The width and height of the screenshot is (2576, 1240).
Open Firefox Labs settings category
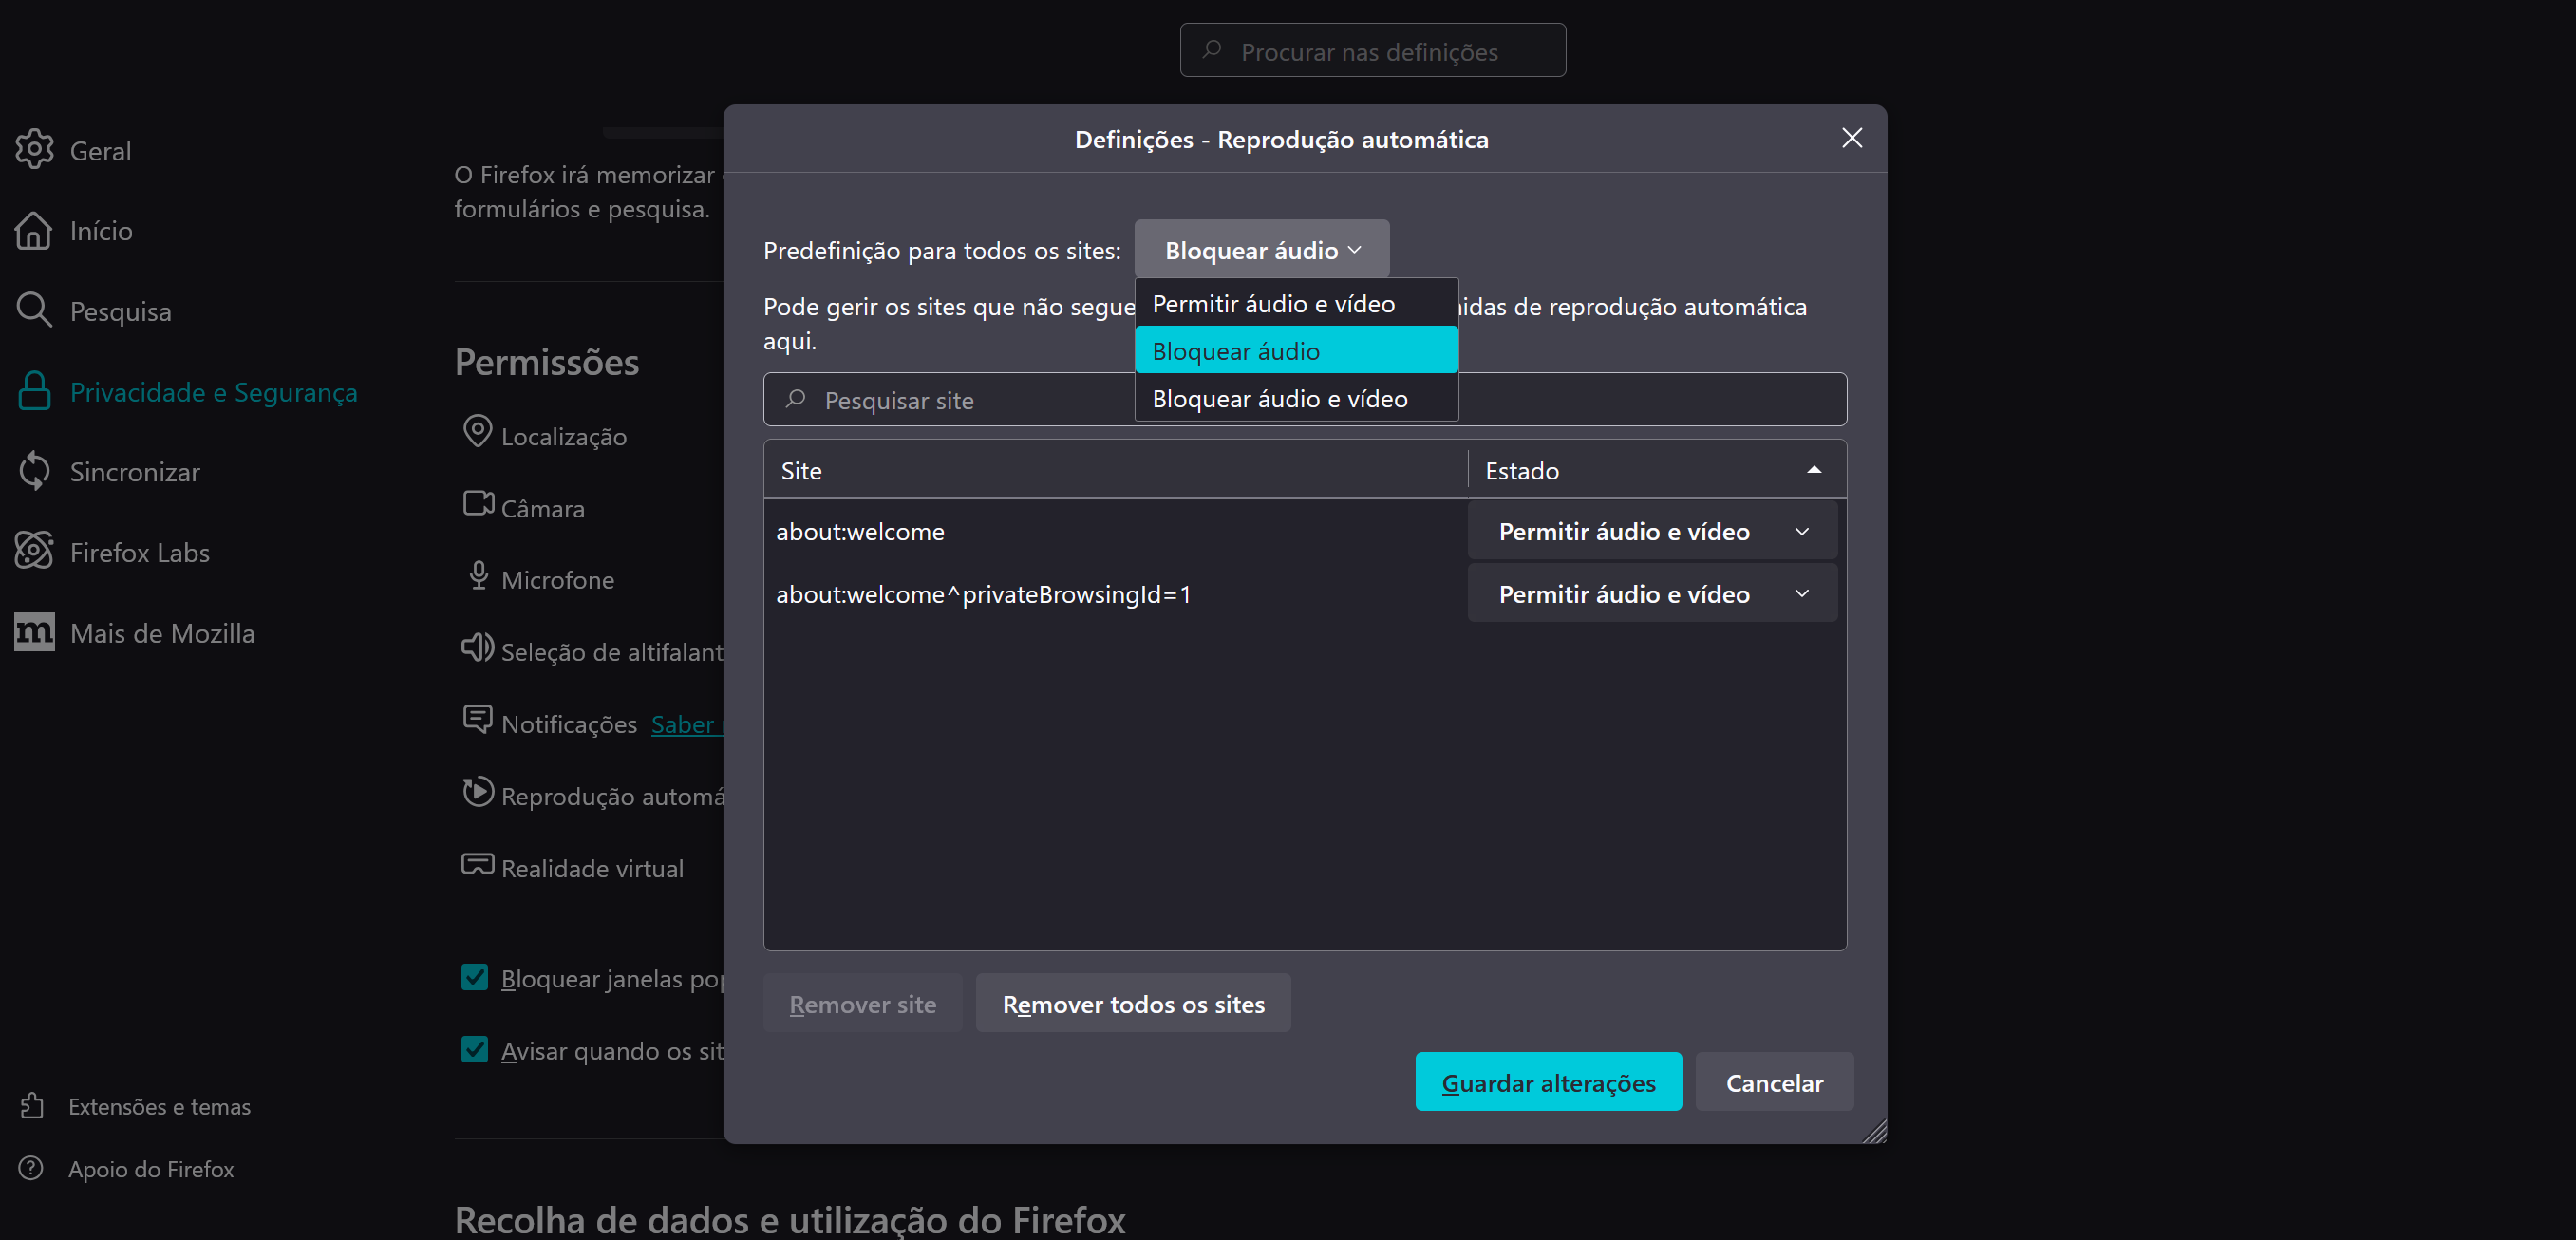pos(140,552)
